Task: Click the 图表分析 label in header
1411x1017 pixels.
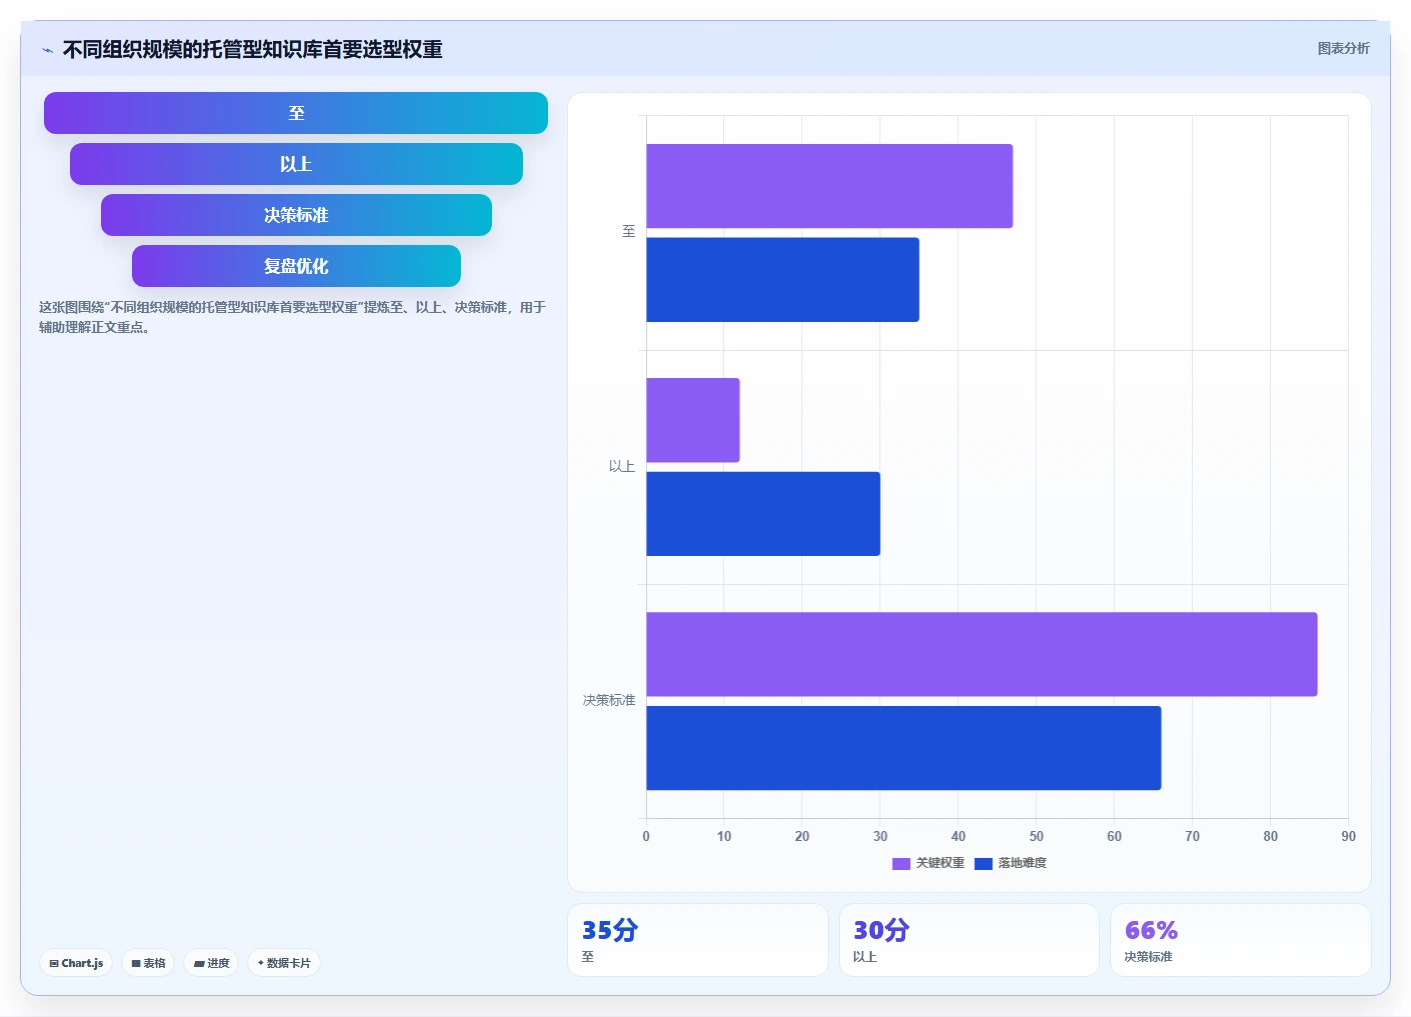Action: 1343,48
